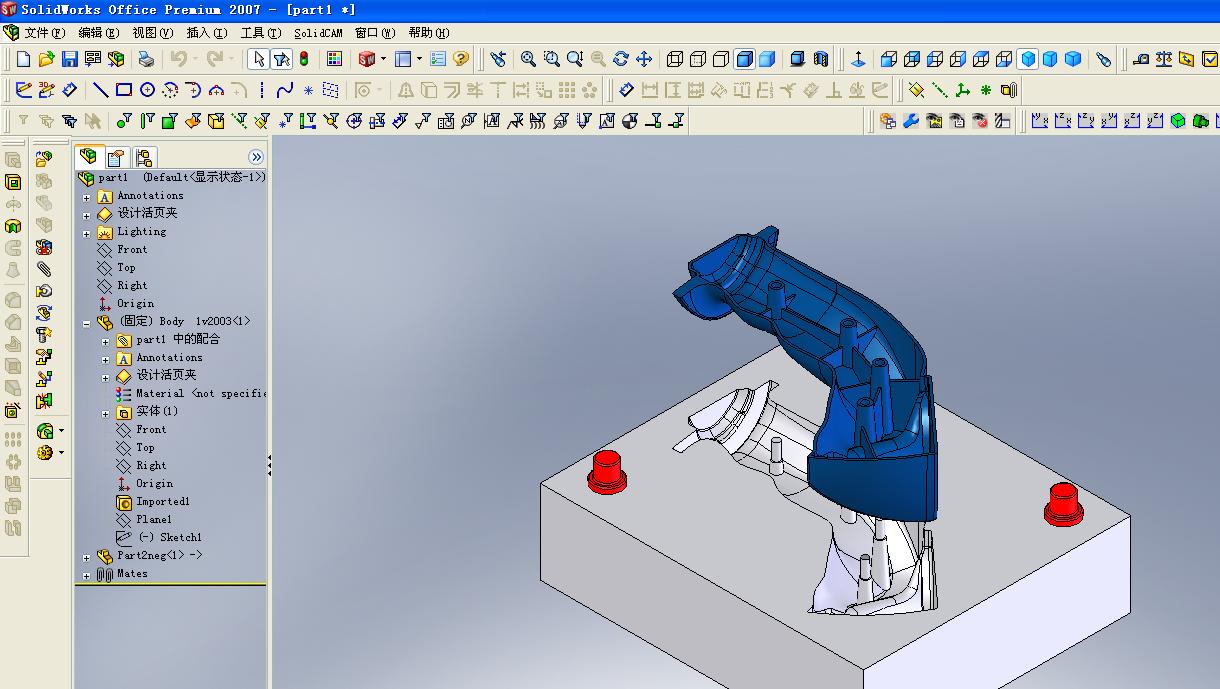1220x689 pixels.
Task: Select the Centerline sketch tool
Action: coord(262,90)
